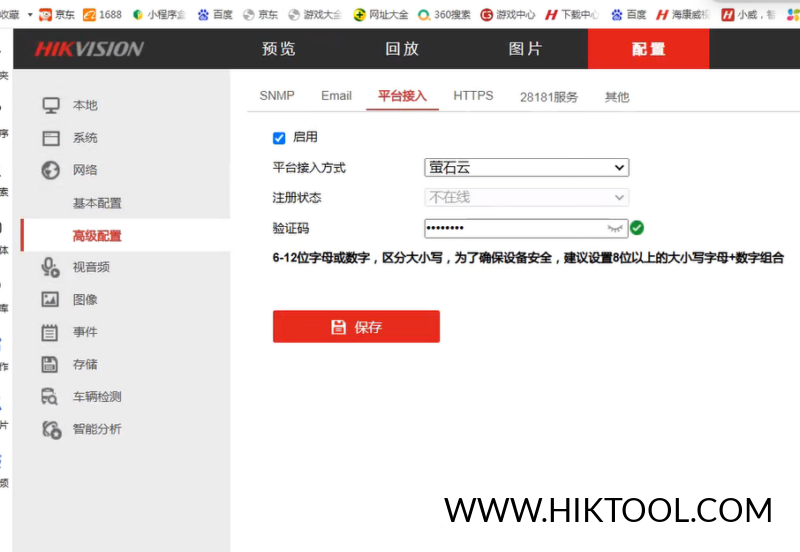Open the 本地 monitor icon

coord(51,105)
